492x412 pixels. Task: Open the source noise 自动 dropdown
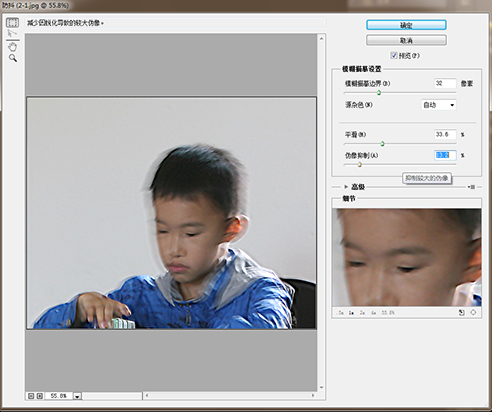tap(438, 105)
